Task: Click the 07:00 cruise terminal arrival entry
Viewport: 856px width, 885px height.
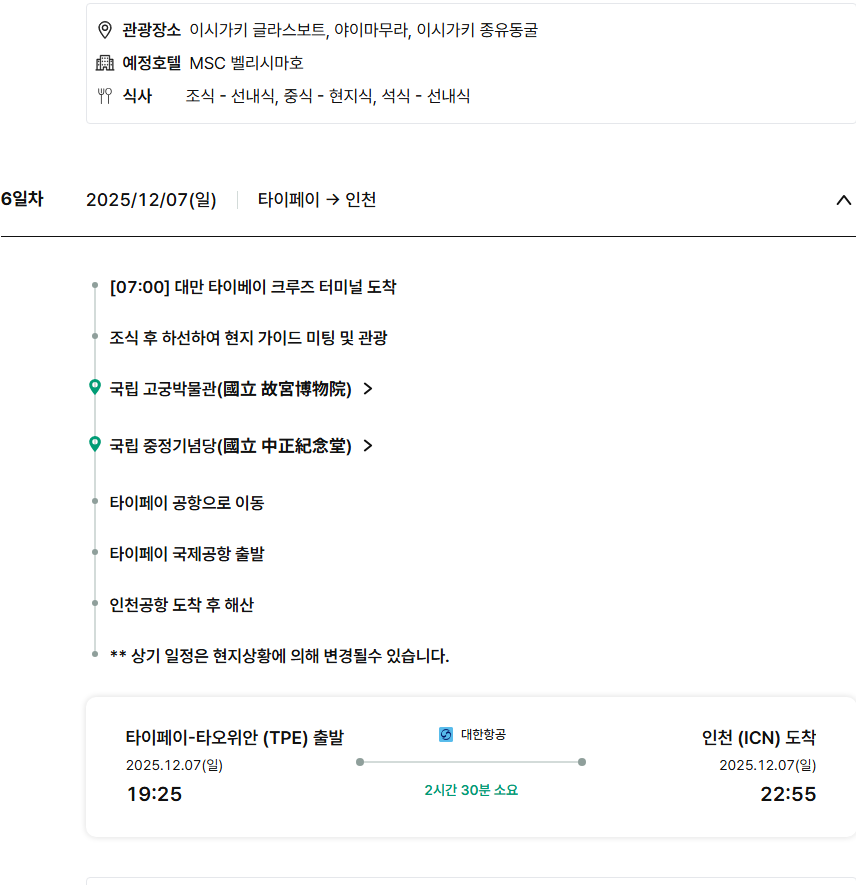Action: tap(252, 287)
